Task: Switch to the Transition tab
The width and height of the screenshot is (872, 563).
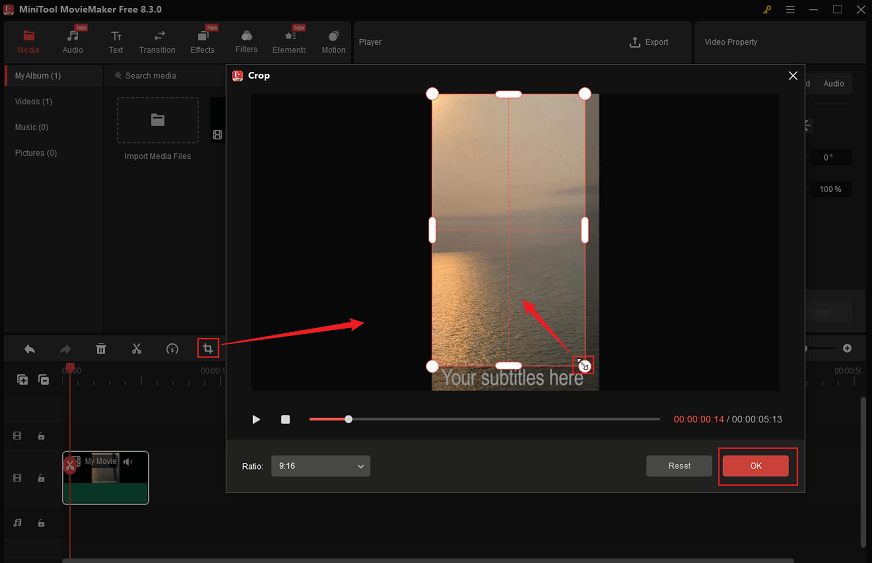Action: (157, 41)
